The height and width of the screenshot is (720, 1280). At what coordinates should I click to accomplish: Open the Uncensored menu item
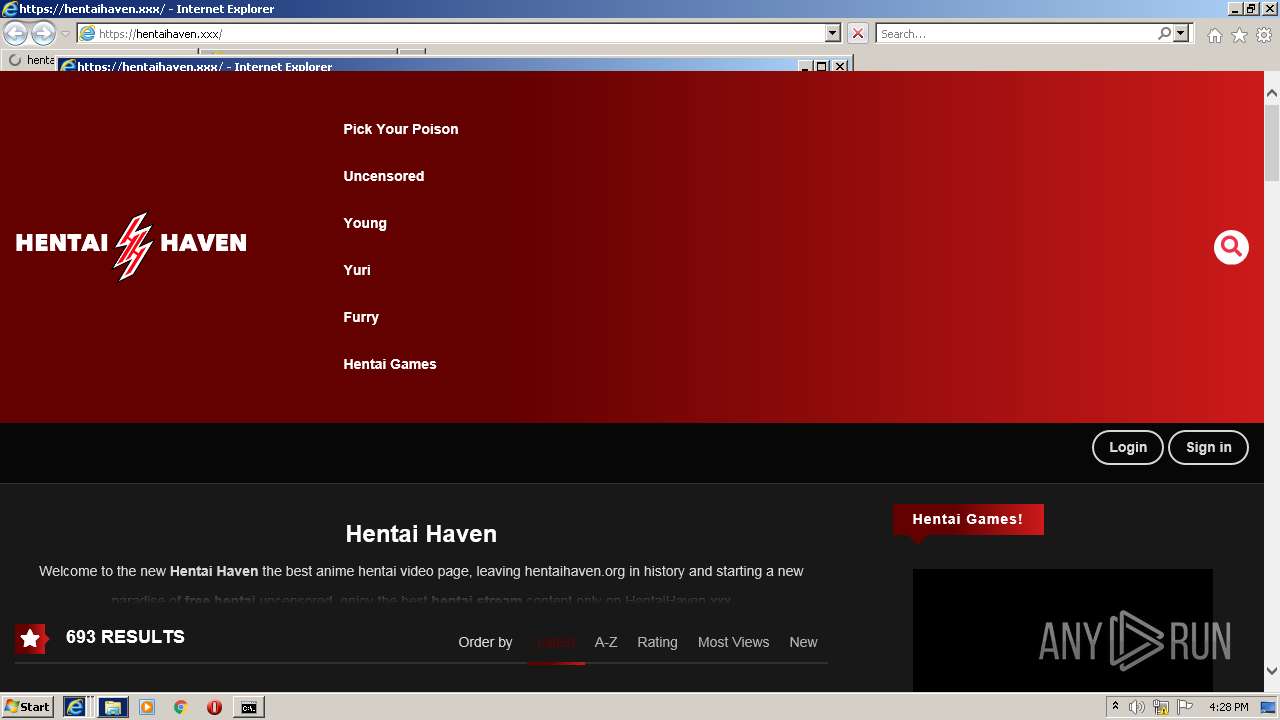click(x=383, y=176)
